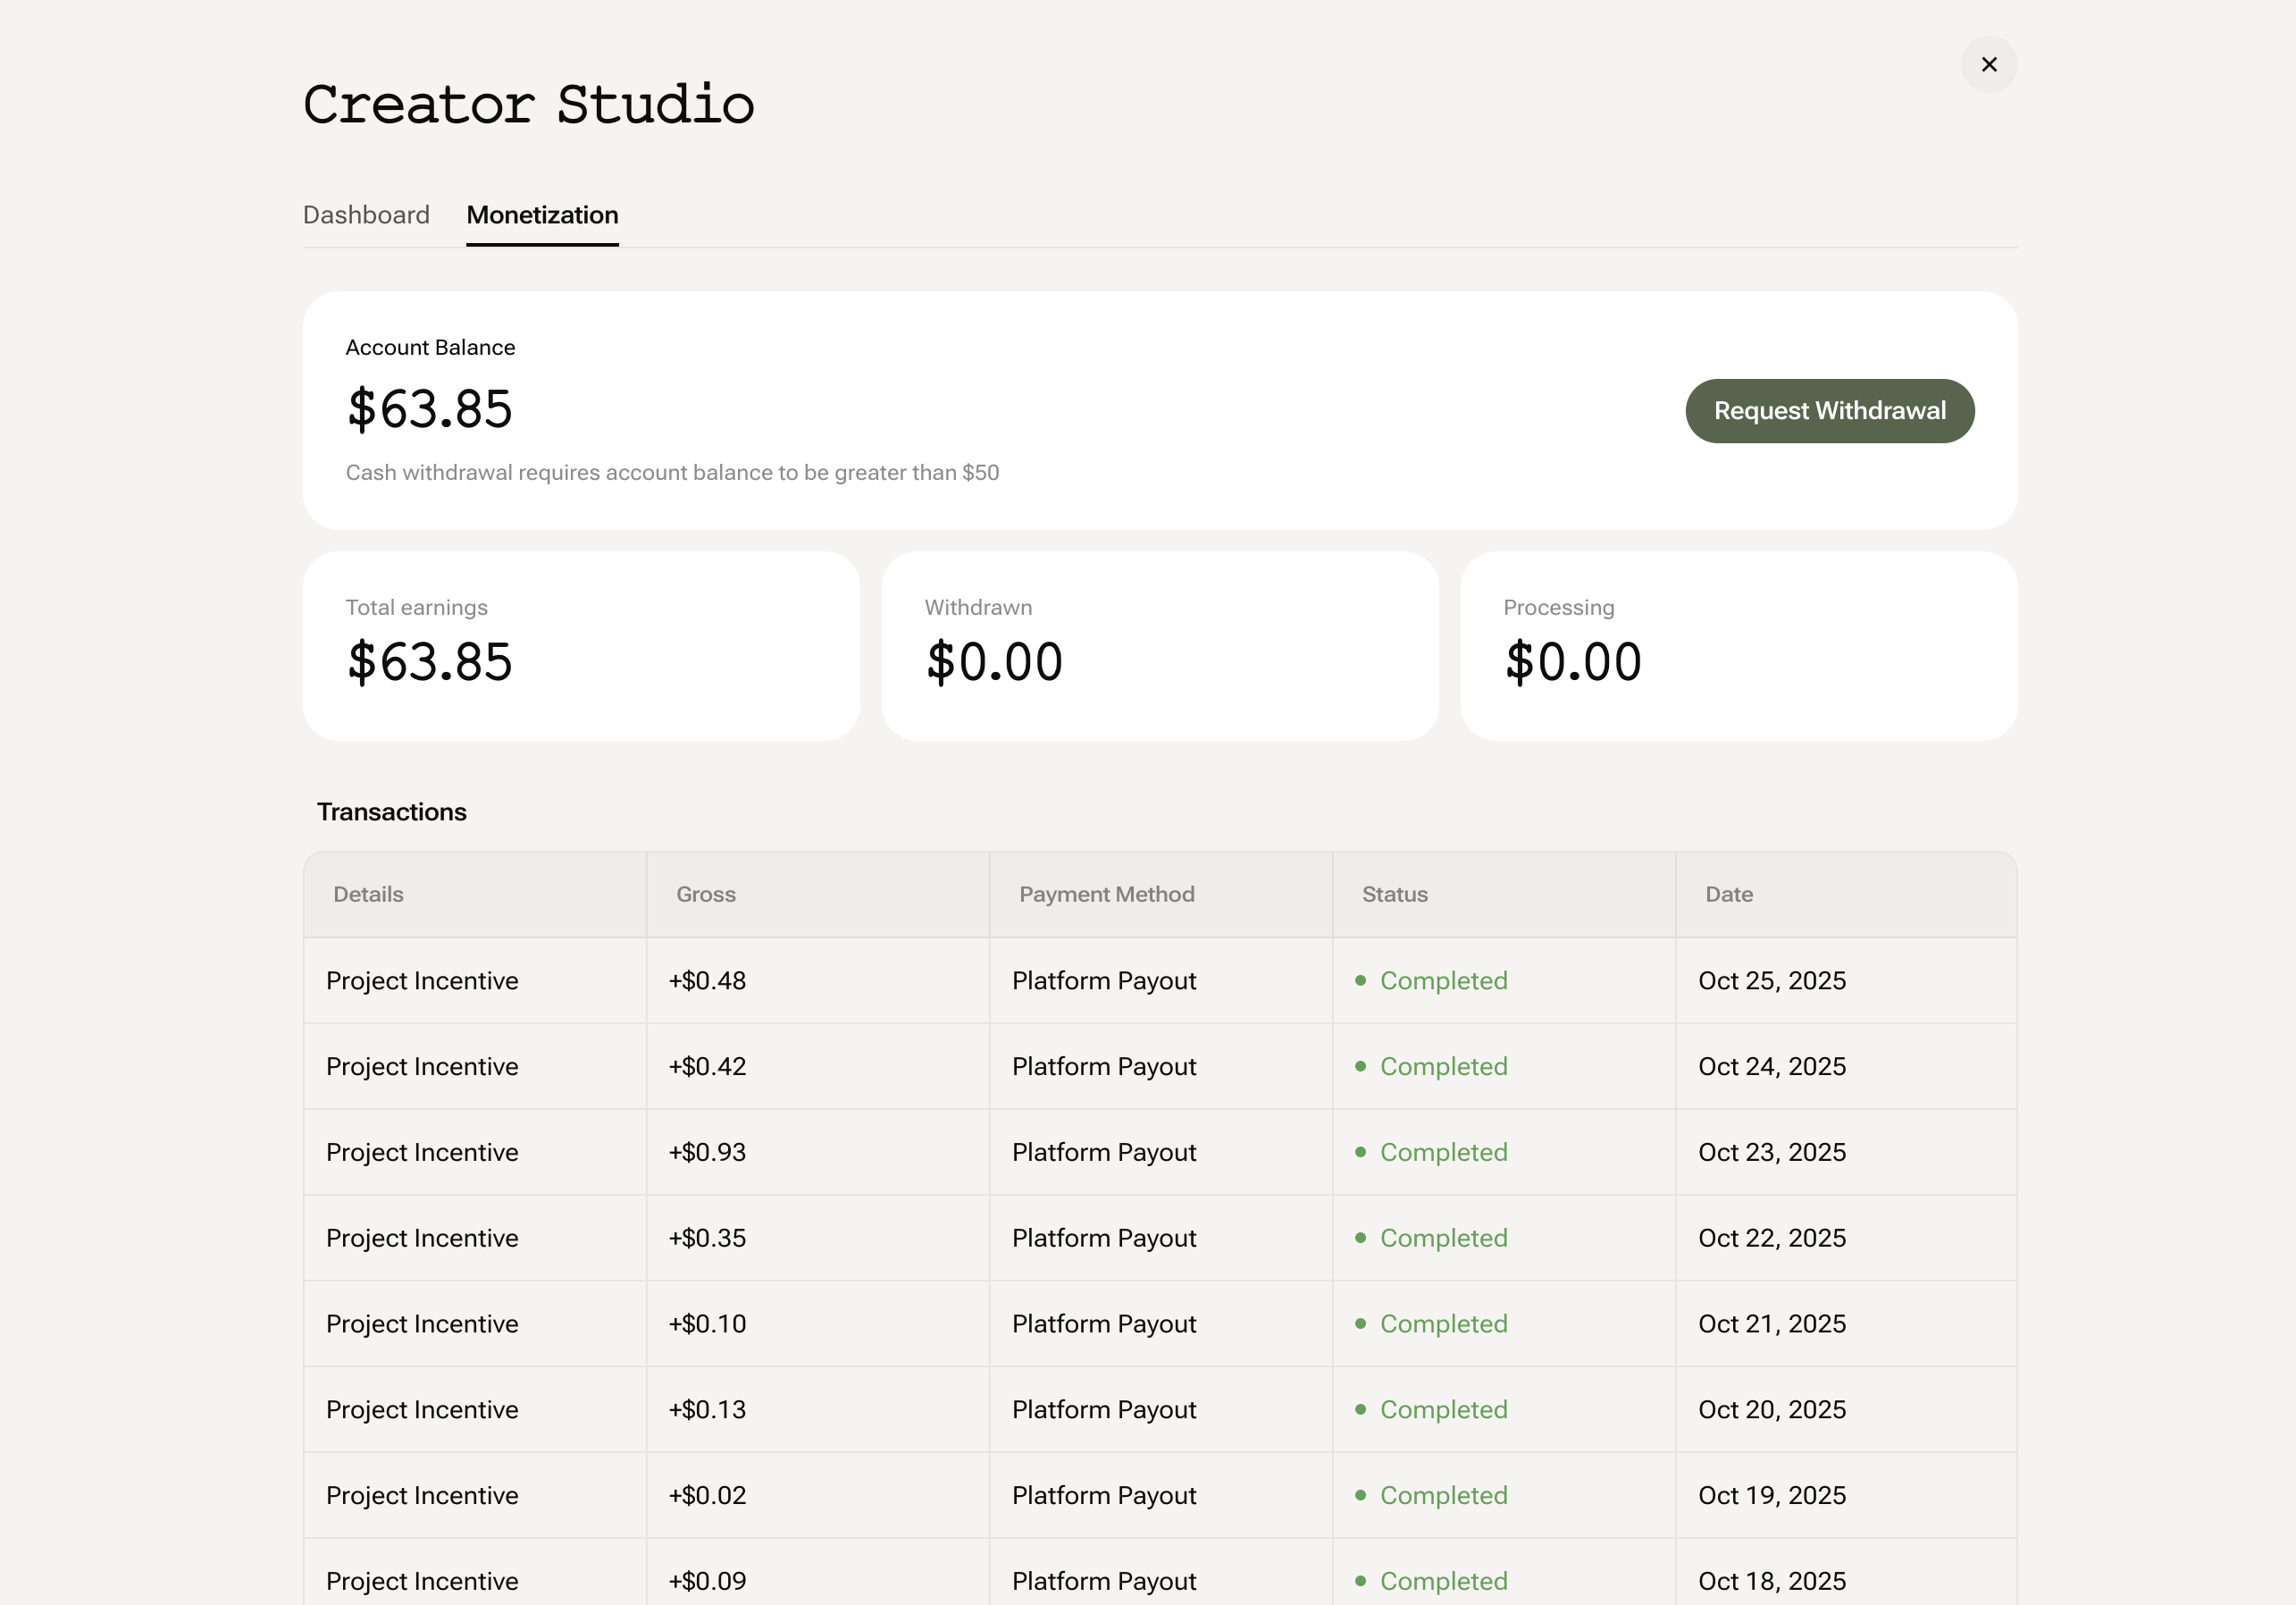Sort transactions by the Date column header

coord(1728,894)
